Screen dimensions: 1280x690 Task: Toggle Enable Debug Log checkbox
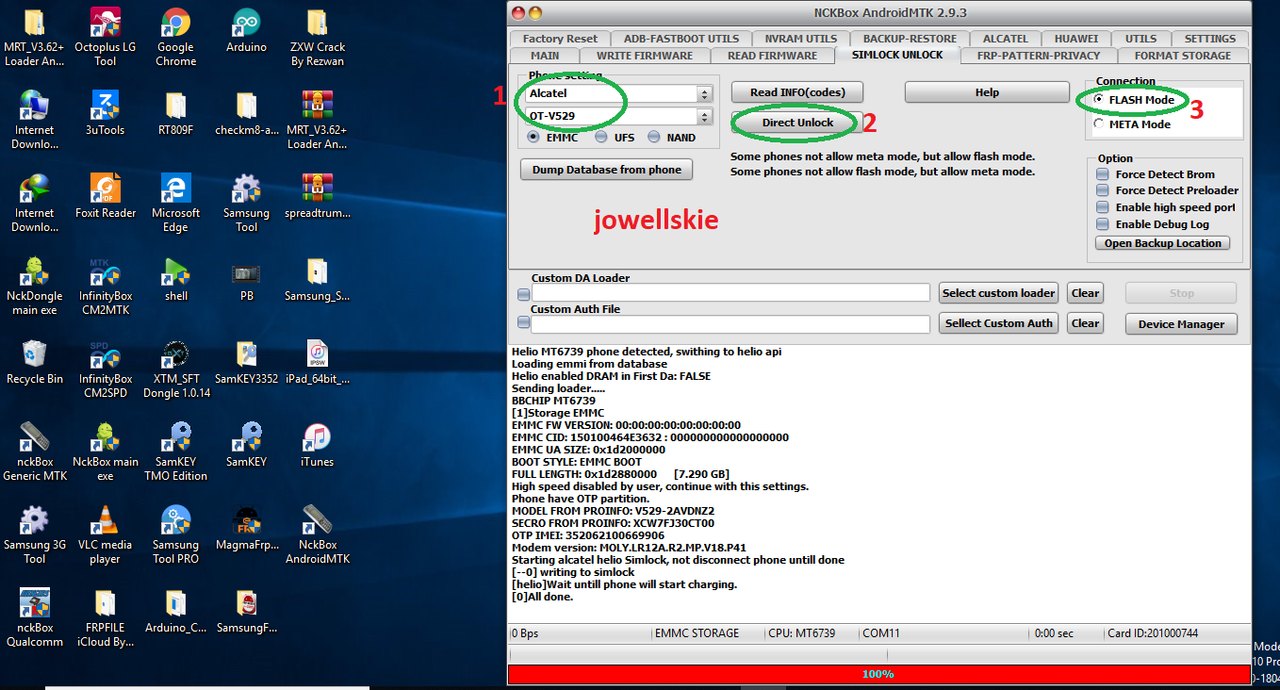pos(1102,224)
